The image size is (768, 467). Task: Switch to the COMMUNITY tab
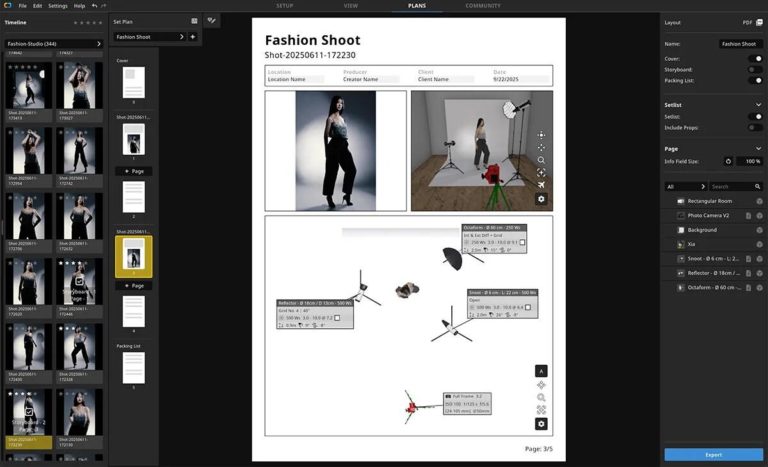[x=483, y=6]
